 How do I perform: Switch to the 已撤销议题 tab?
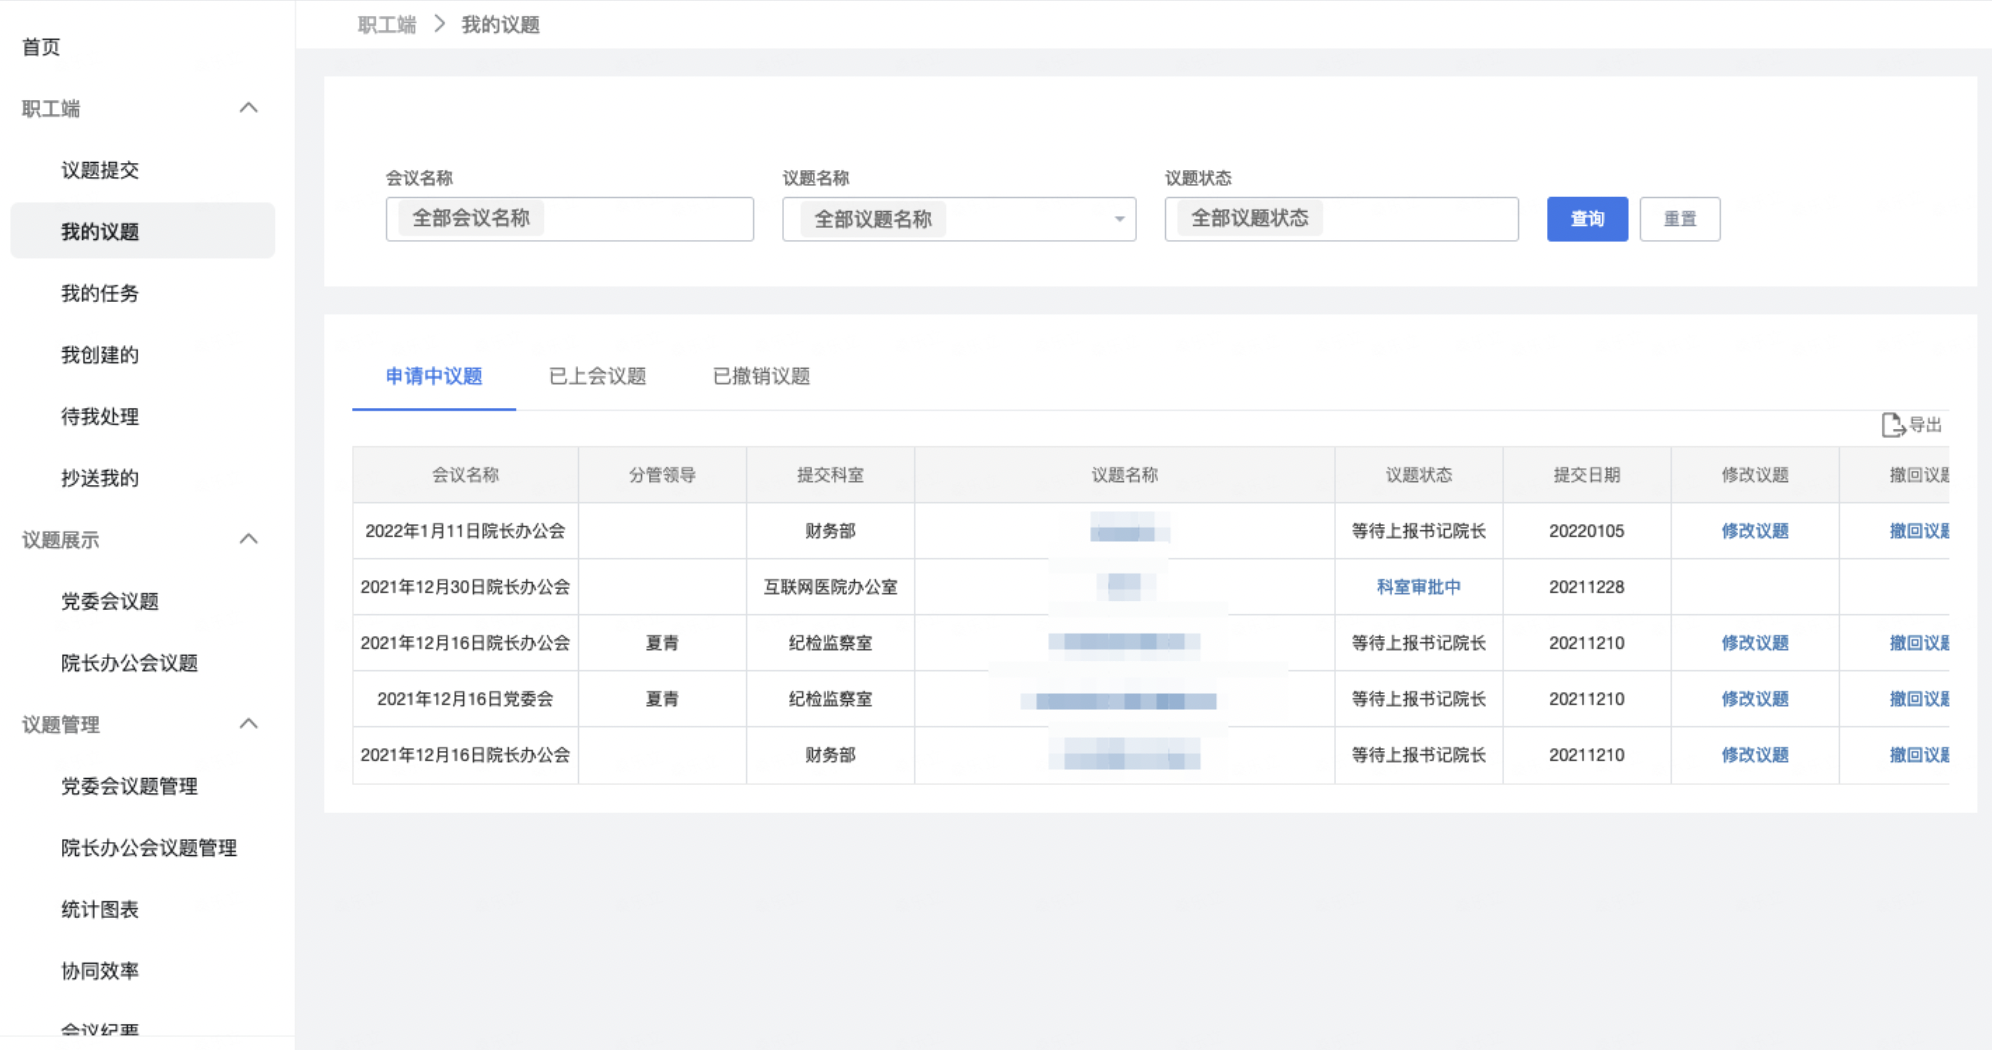(x=761, y=376)
